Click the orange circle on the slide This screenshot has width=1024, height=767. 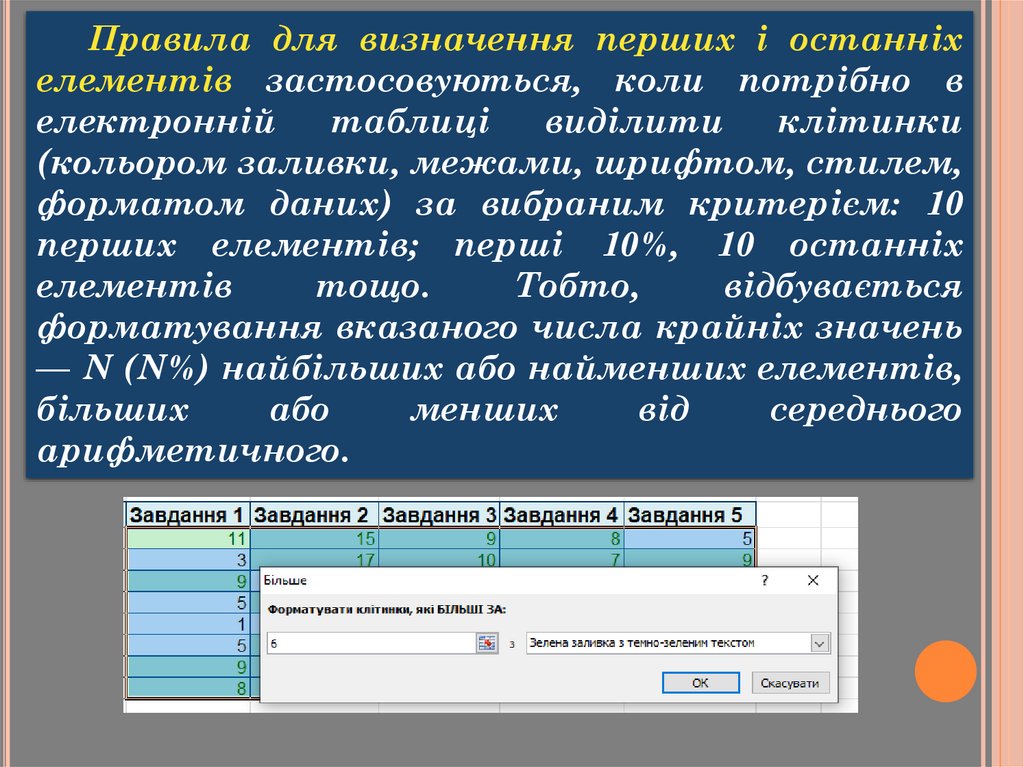pyautogui.click(x=945, y=671)
